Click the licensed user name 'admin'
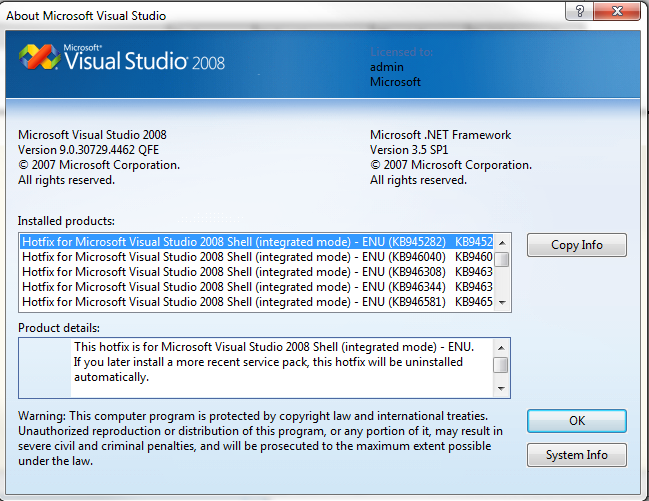 coord(387,67)
